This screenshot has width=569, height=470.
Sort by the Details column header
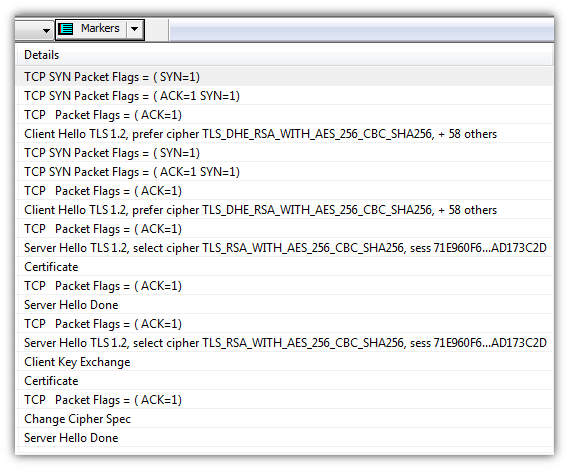[284, 55]
